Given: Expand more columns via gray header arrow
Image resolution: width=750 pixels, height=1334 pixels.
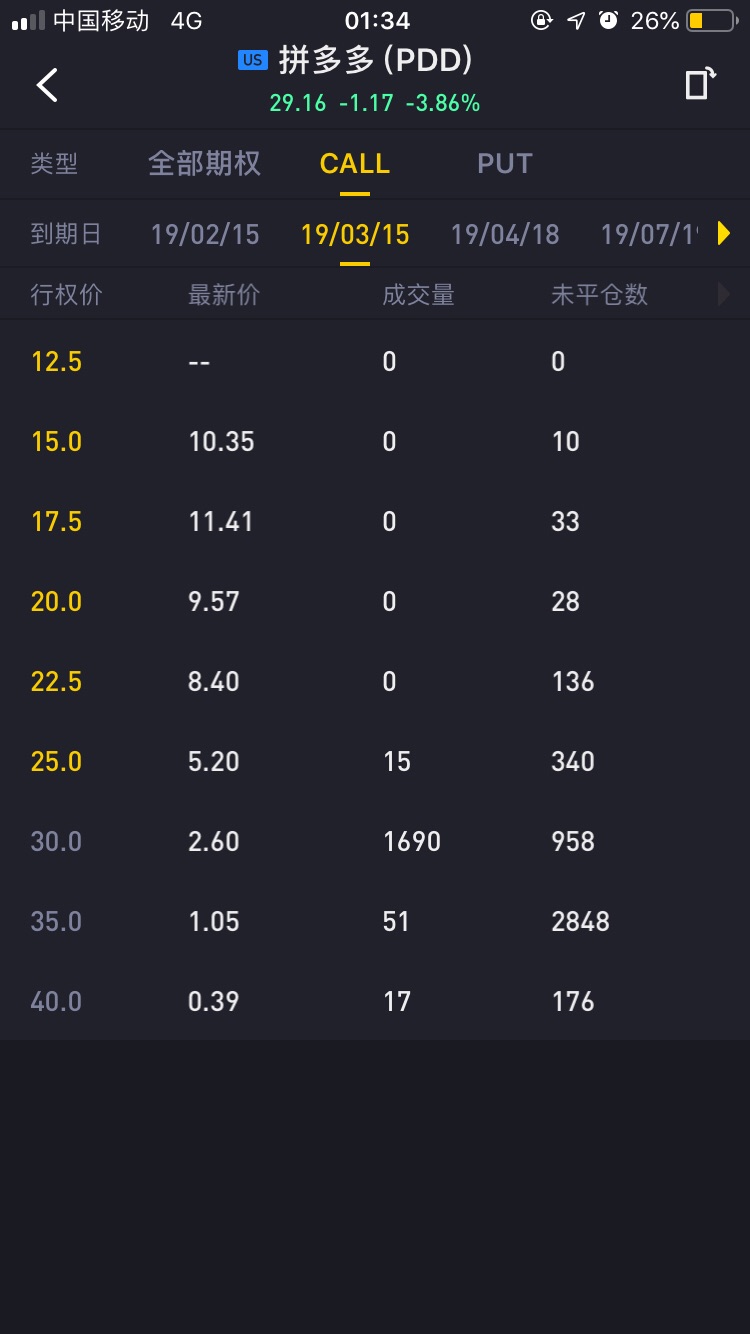Looking at the screenshot, I should [724, 294].
